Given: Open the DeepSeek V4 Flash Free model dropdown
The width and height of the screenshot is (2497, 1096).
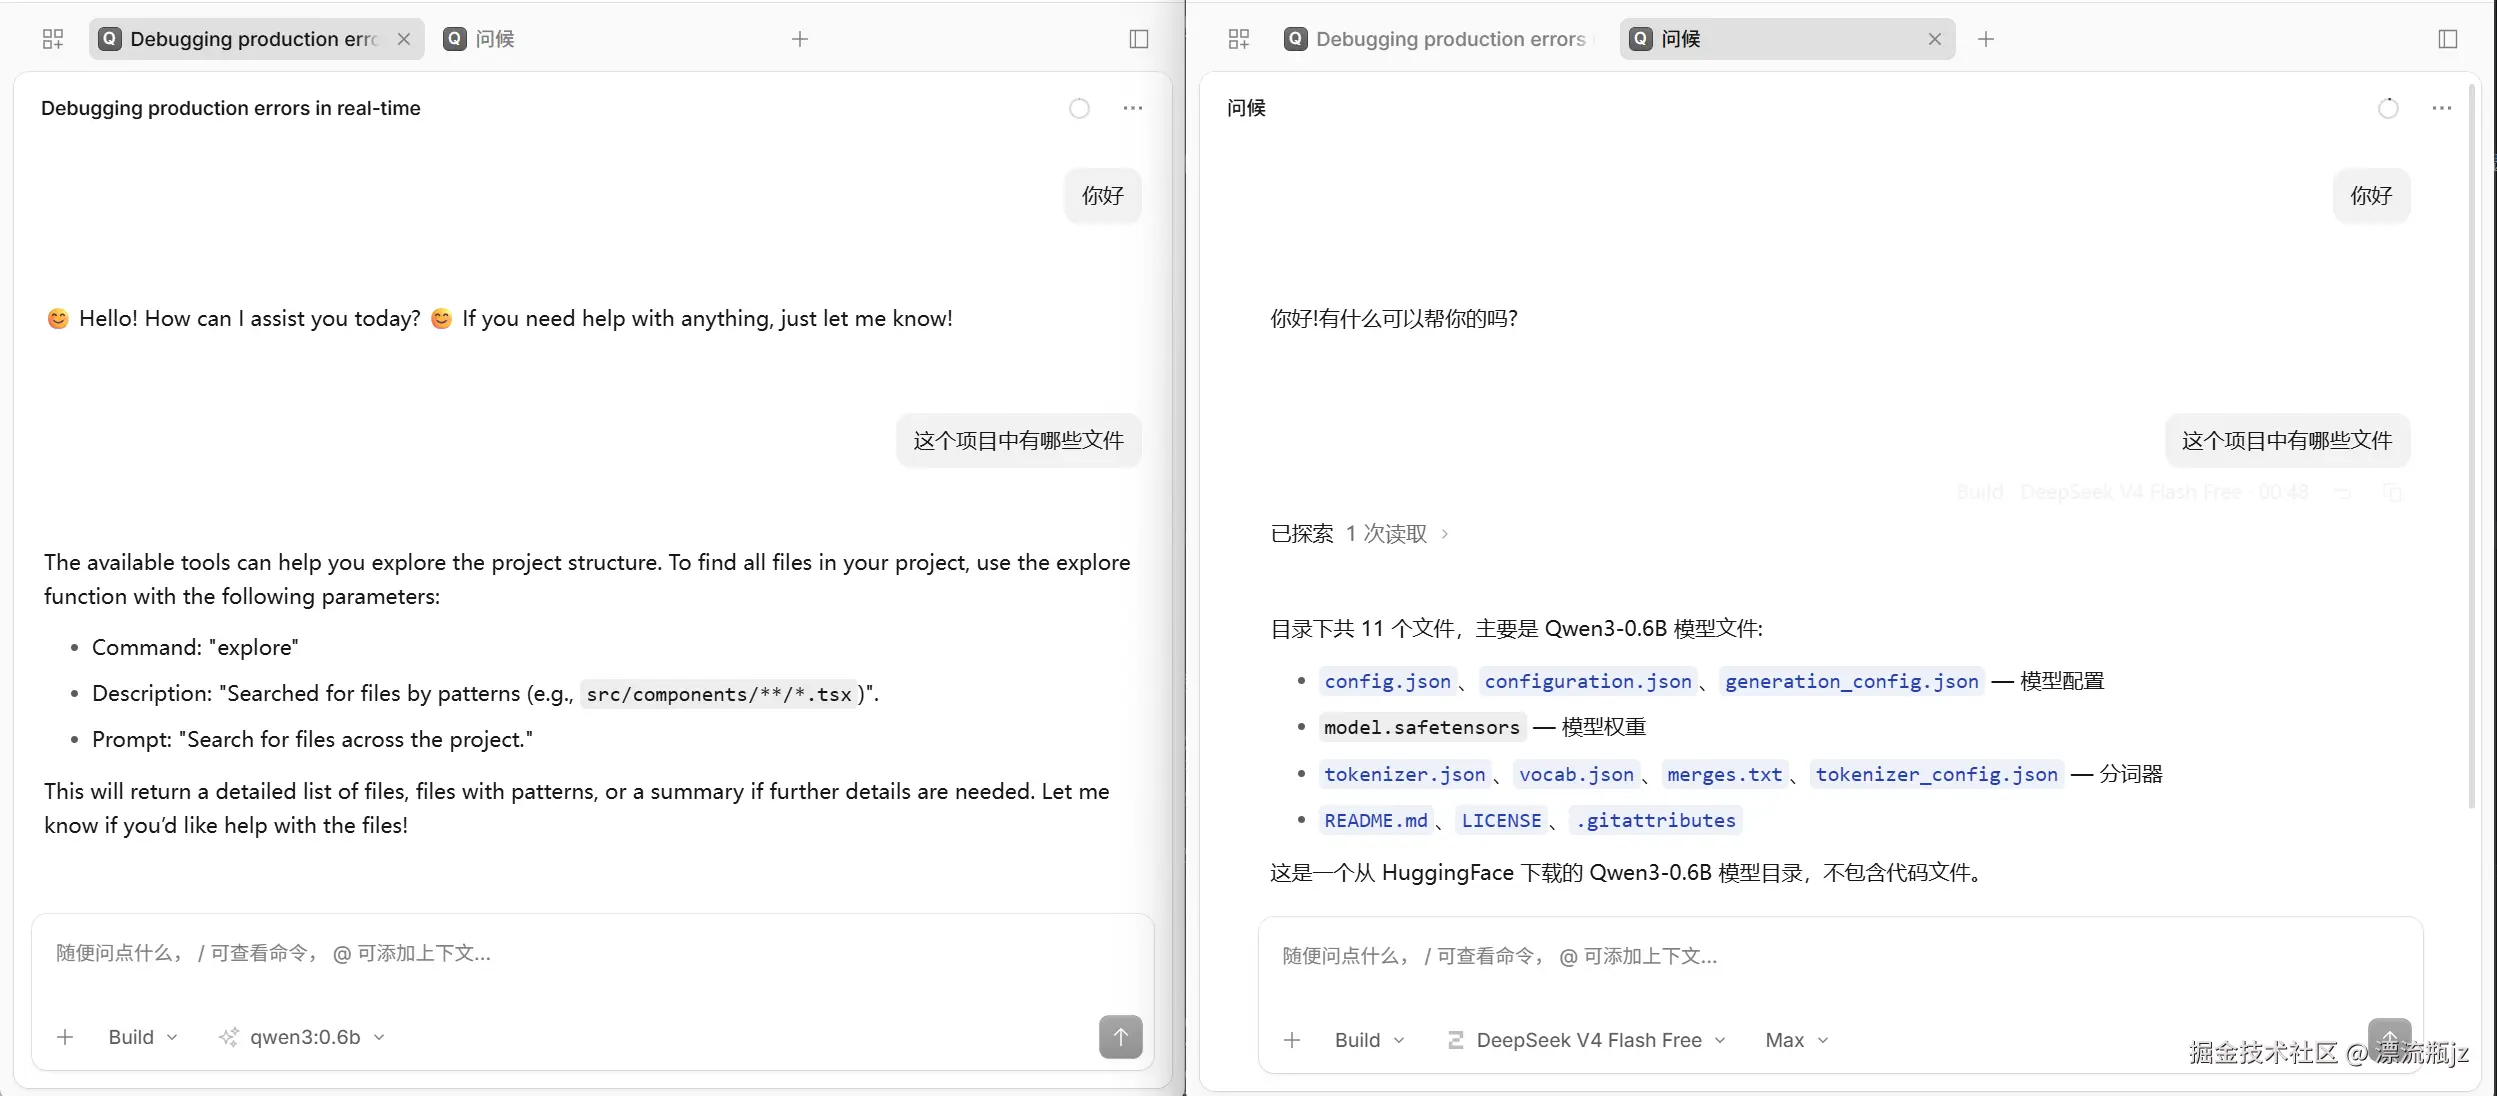Looking at the screenshot, I should click(x=1587, y=1040).
